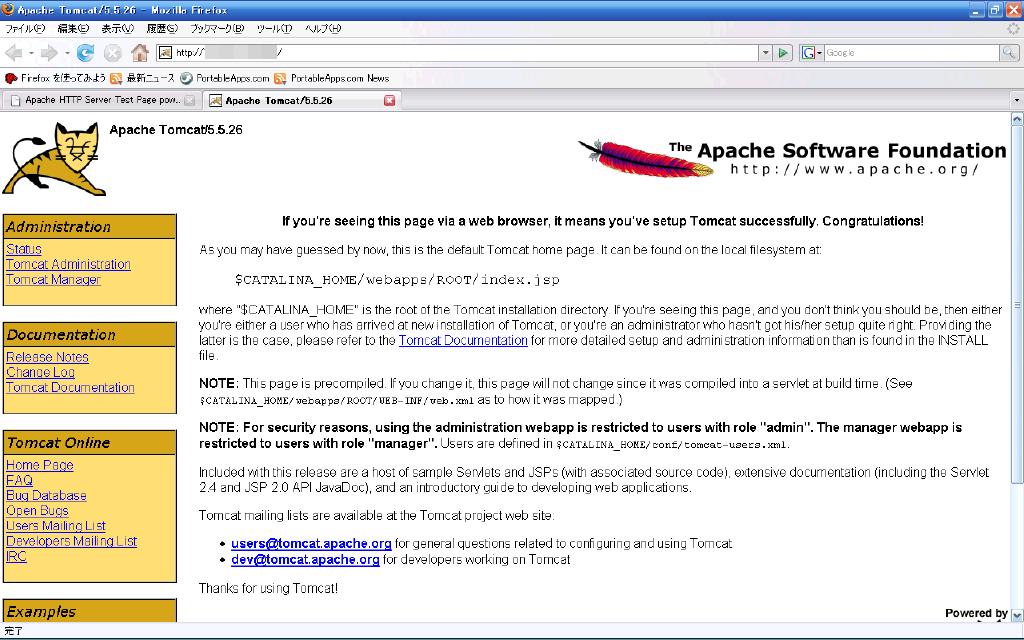Click the $CATALINA_HOME/webapps/ROOT/index.jsp path text
Viewport: 1024px width, 640px height.
click(397, 280)
